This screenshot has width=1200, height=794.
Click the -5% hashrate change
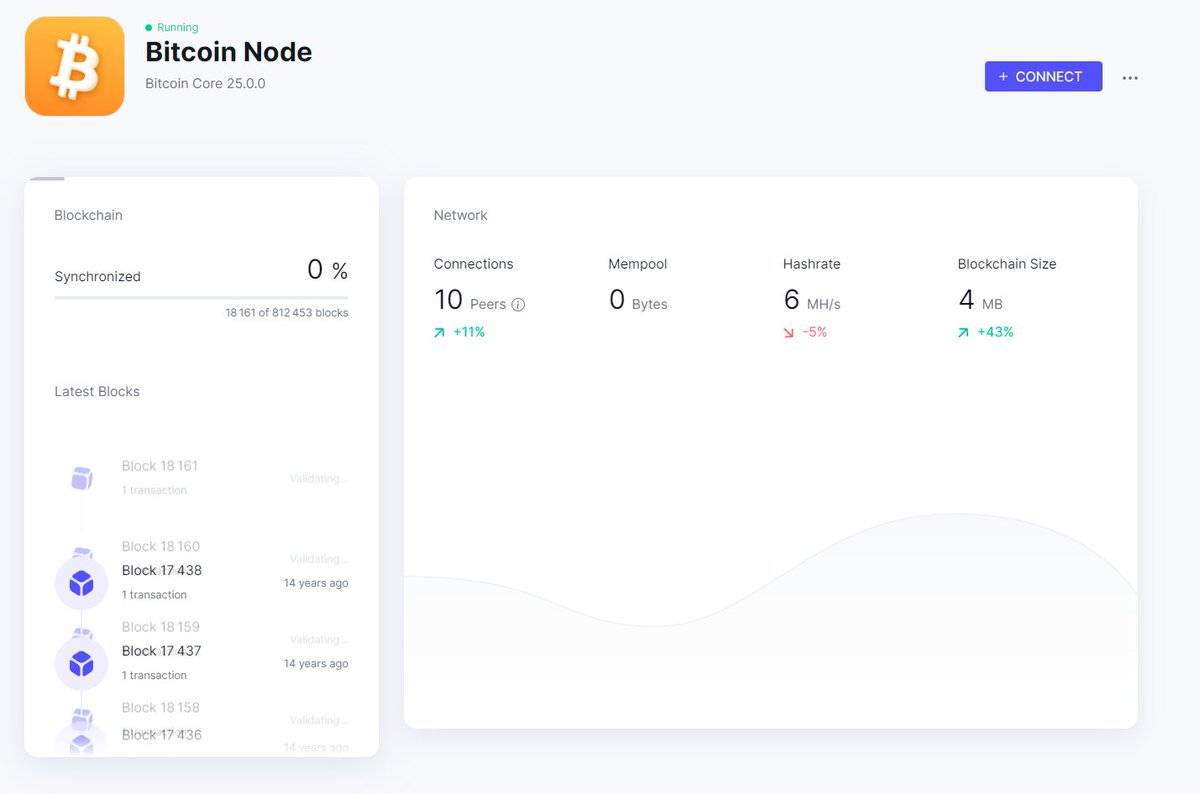tap(815, 332)
